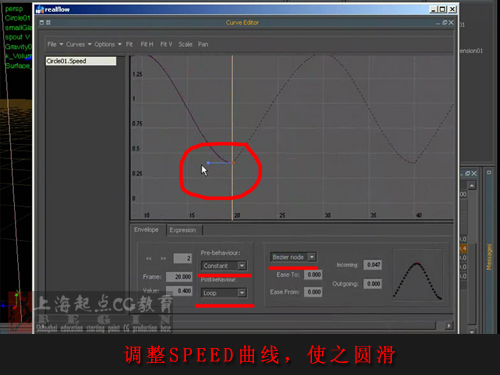500x375 pixels.
Task: Switch to the Expresion tab
Action: (183, 230)
